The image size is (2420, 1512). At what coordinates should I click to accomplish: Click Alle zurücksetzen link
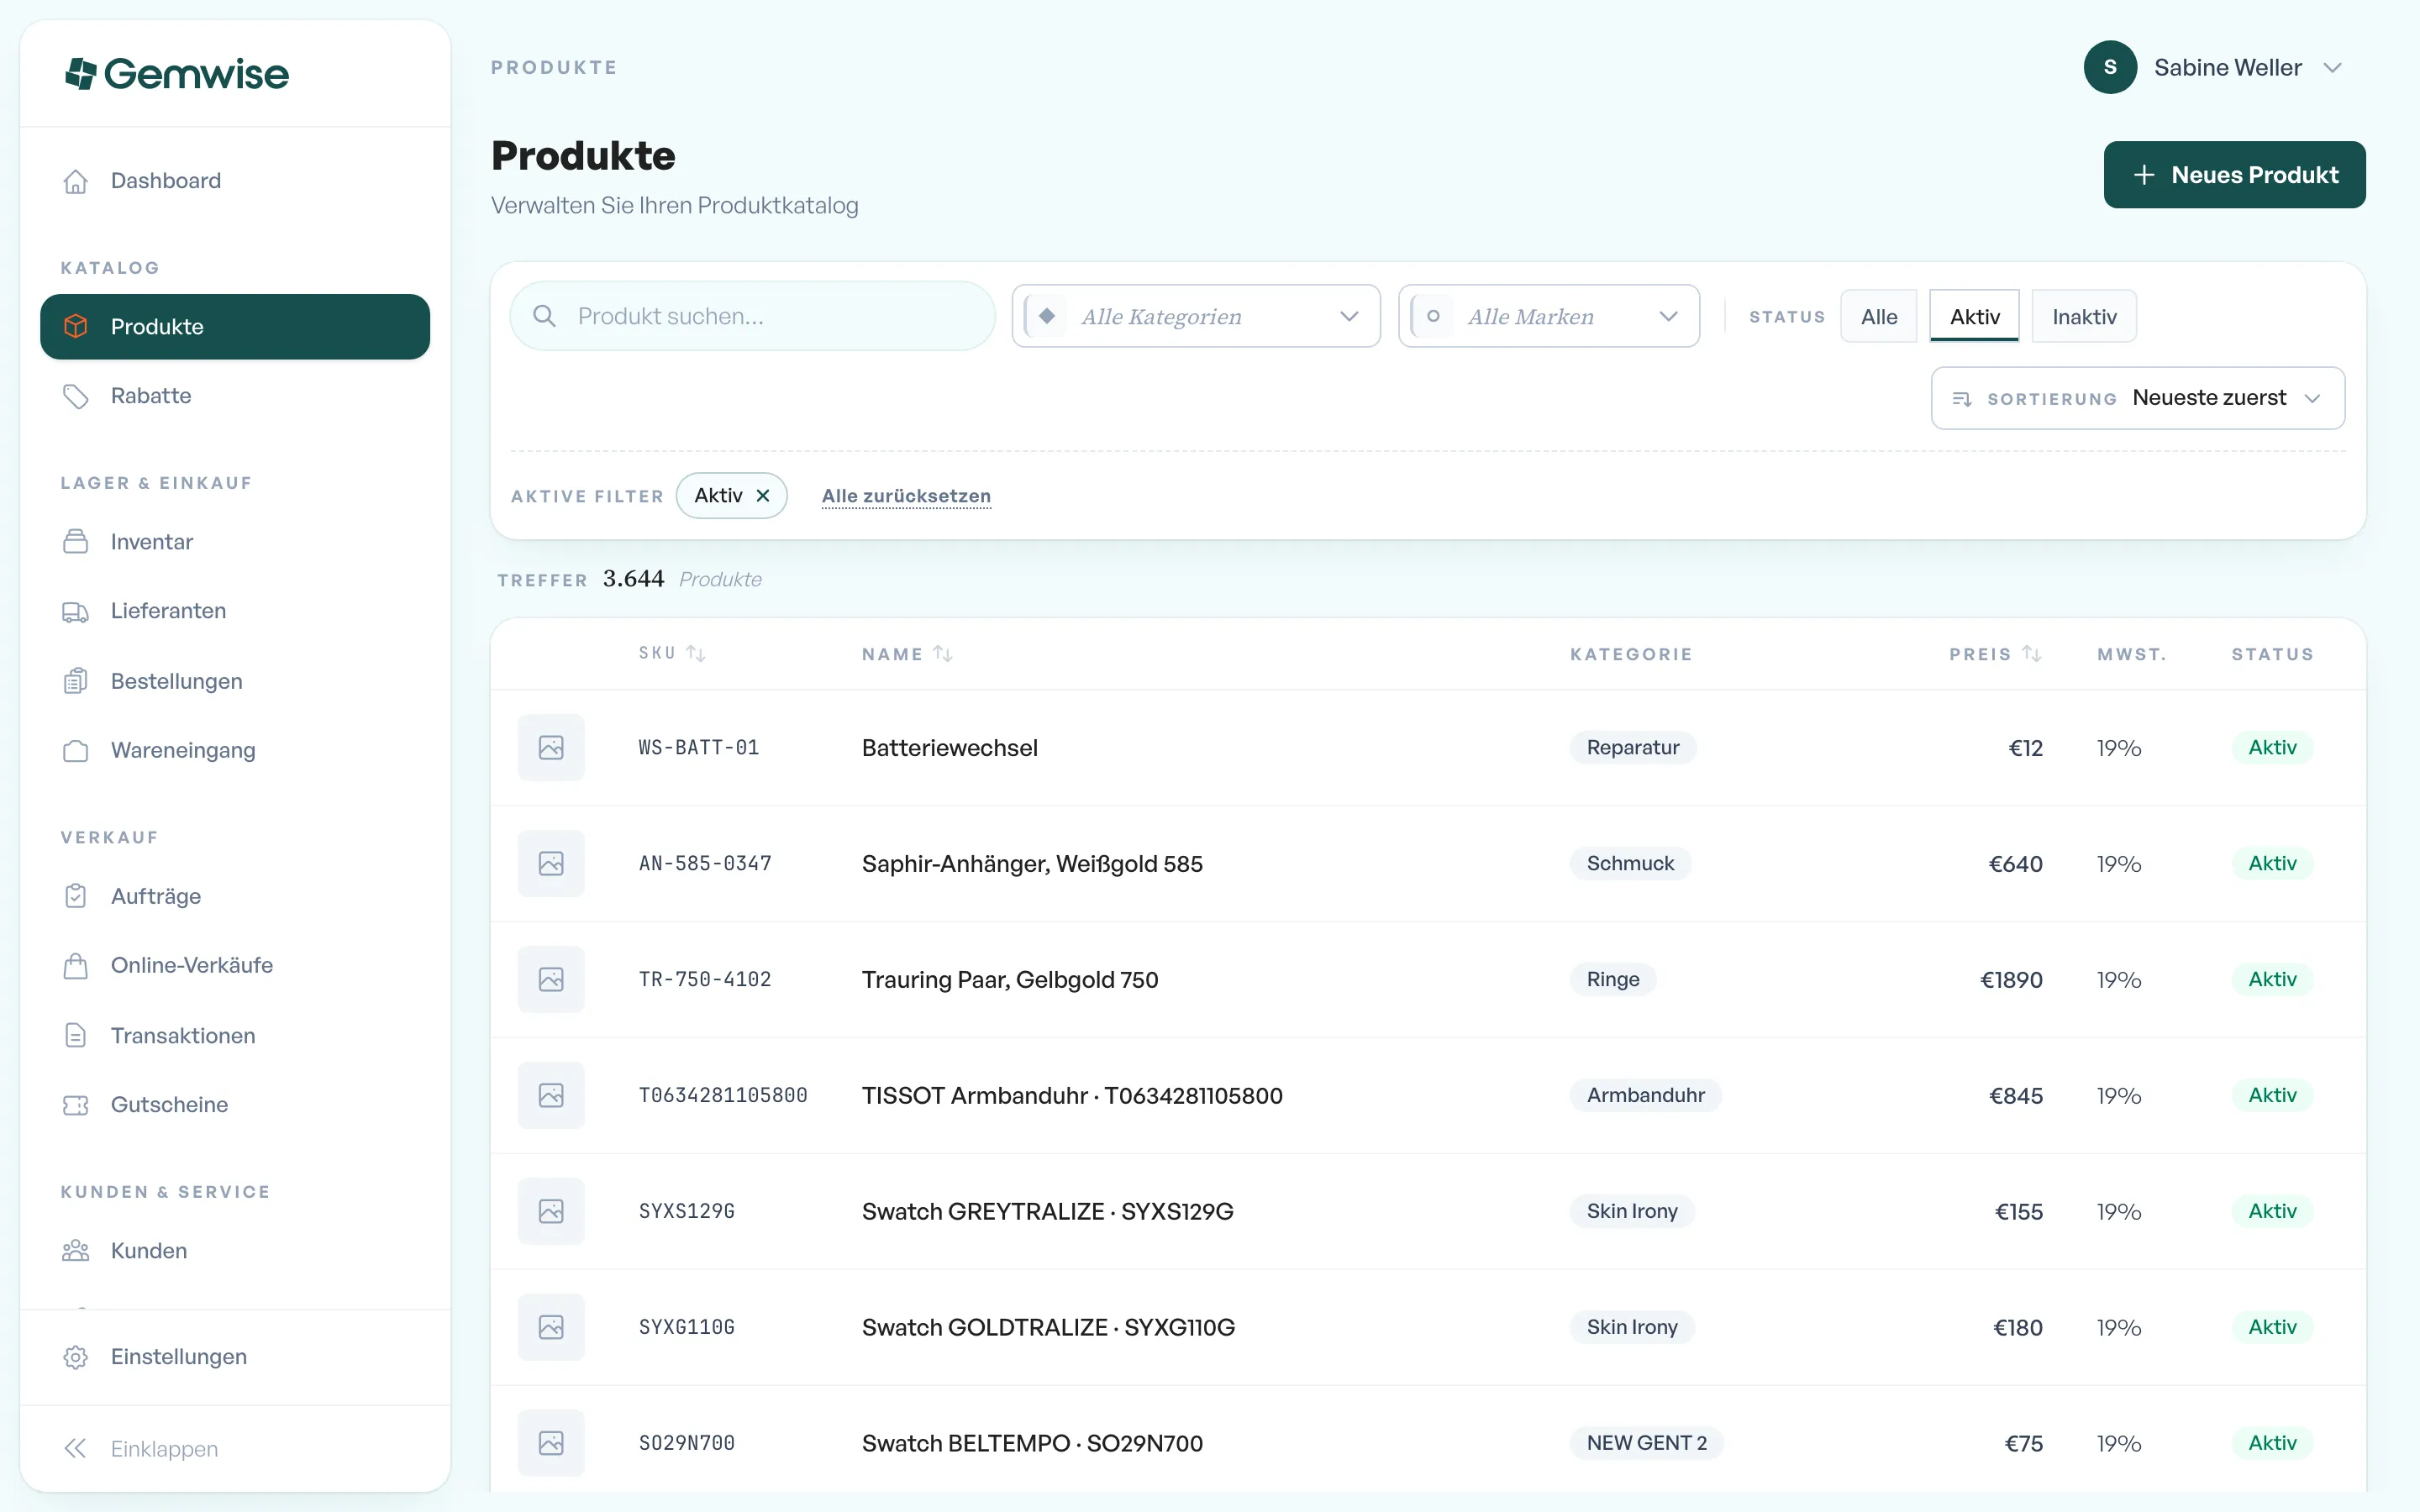pyautogui.click(x=906, y=496)
